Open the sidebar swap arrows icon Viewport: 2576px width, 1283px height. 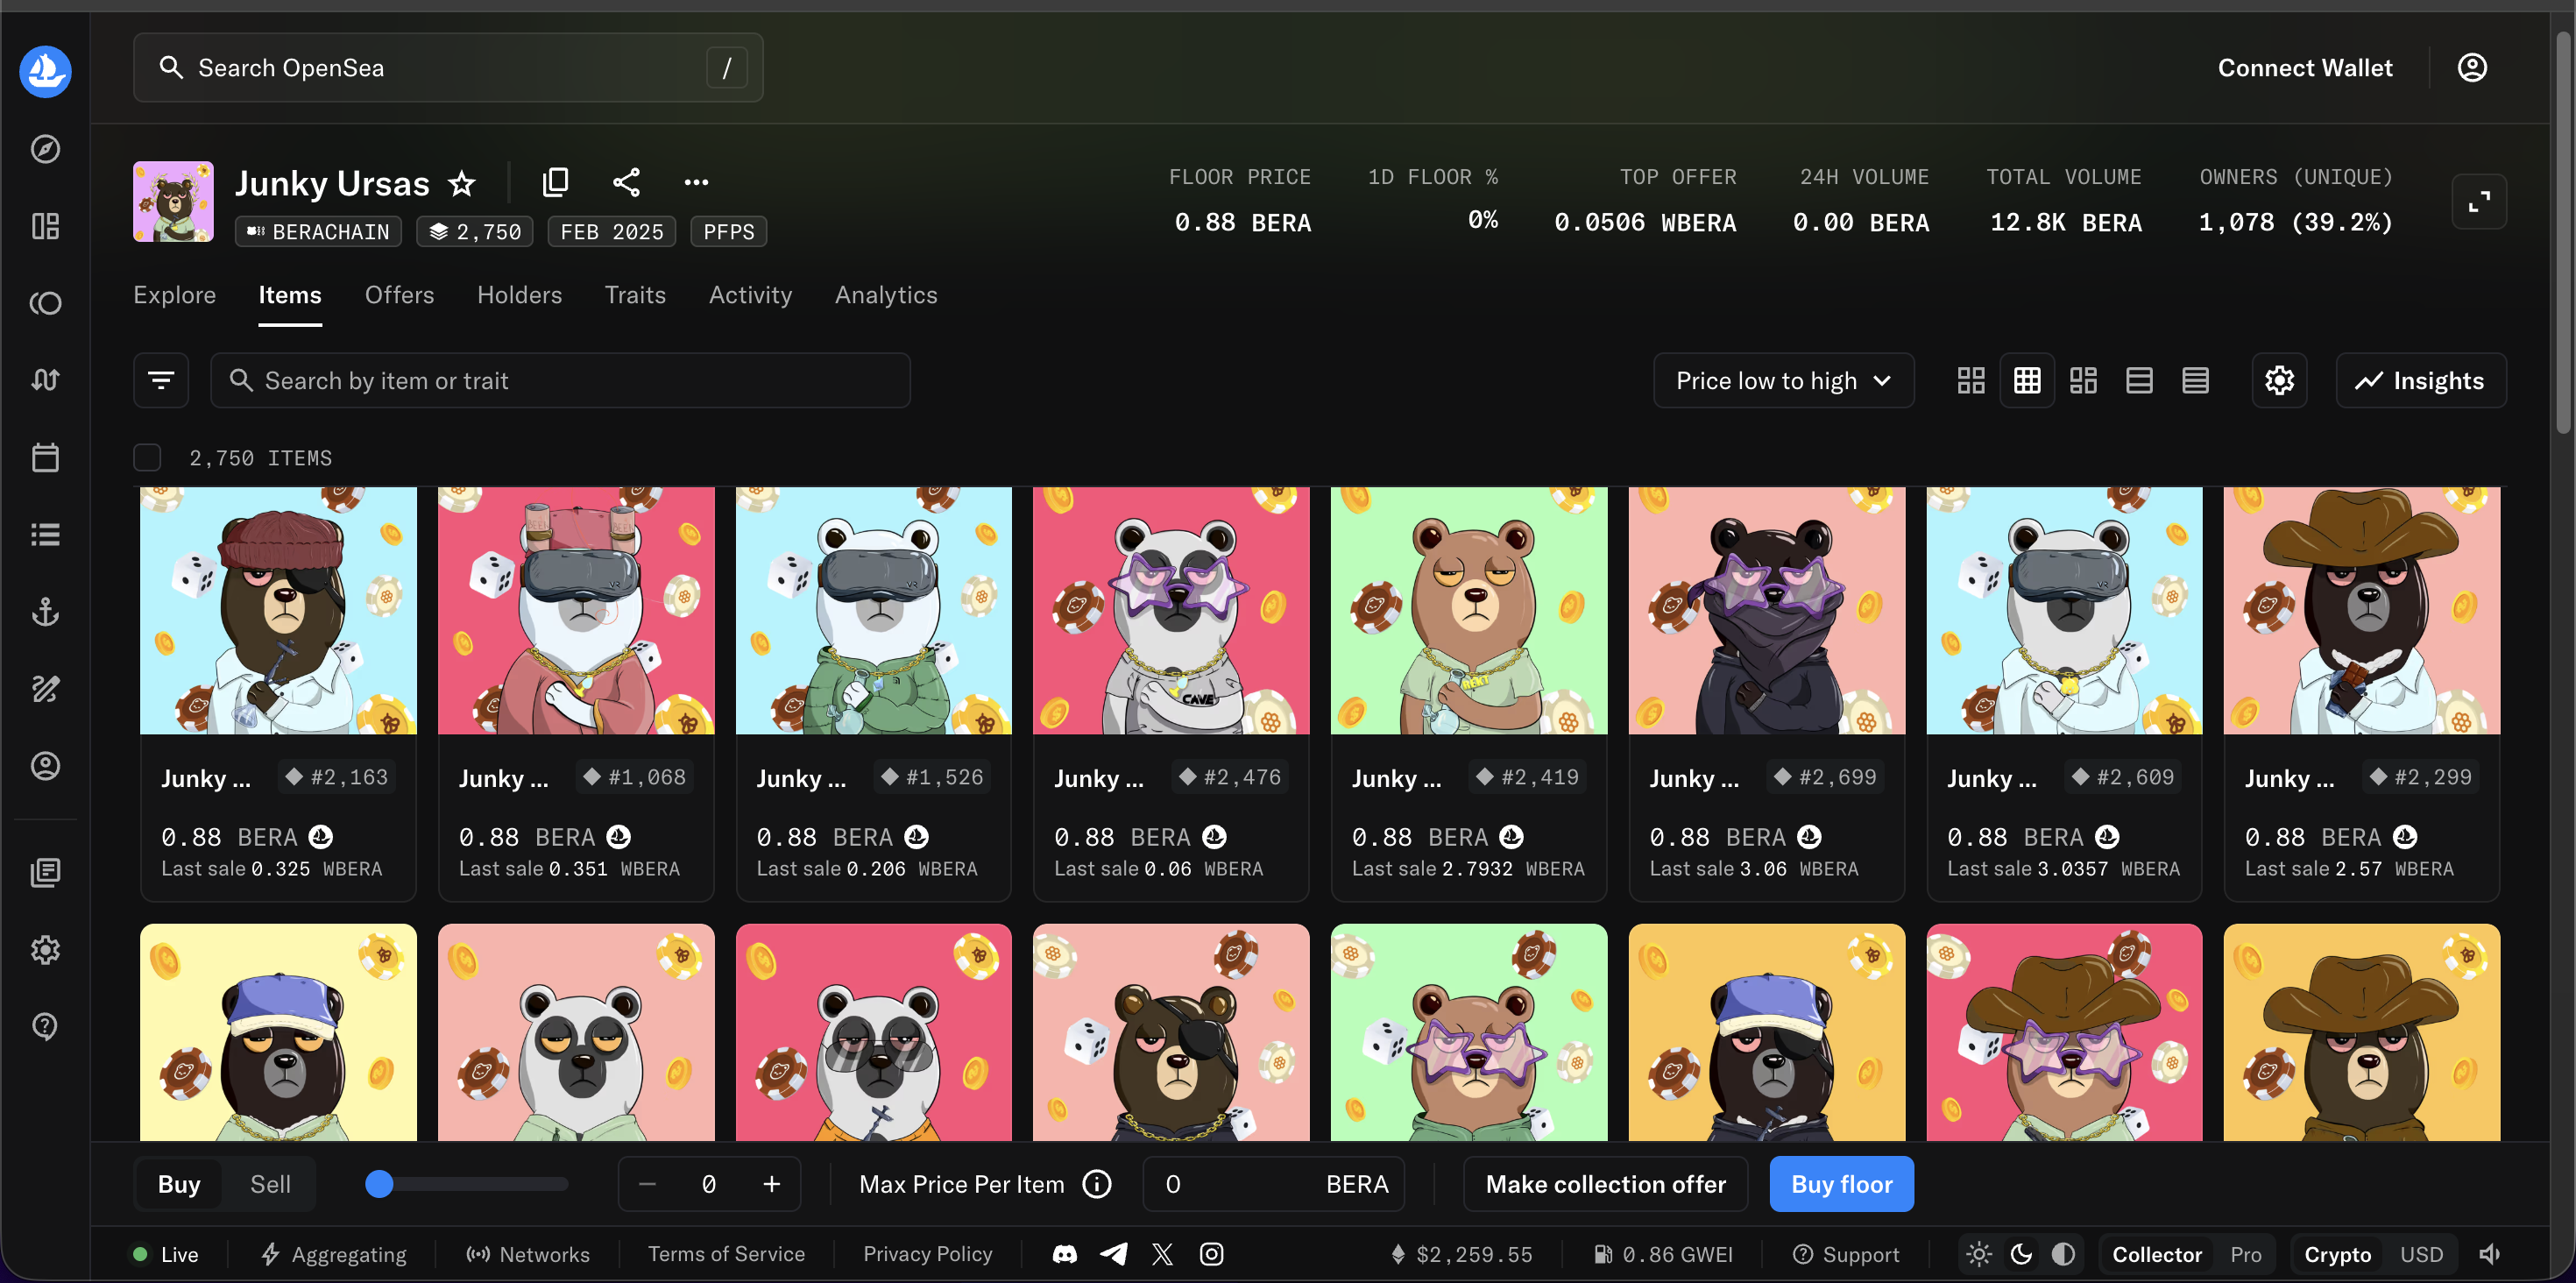click(45, 380)
